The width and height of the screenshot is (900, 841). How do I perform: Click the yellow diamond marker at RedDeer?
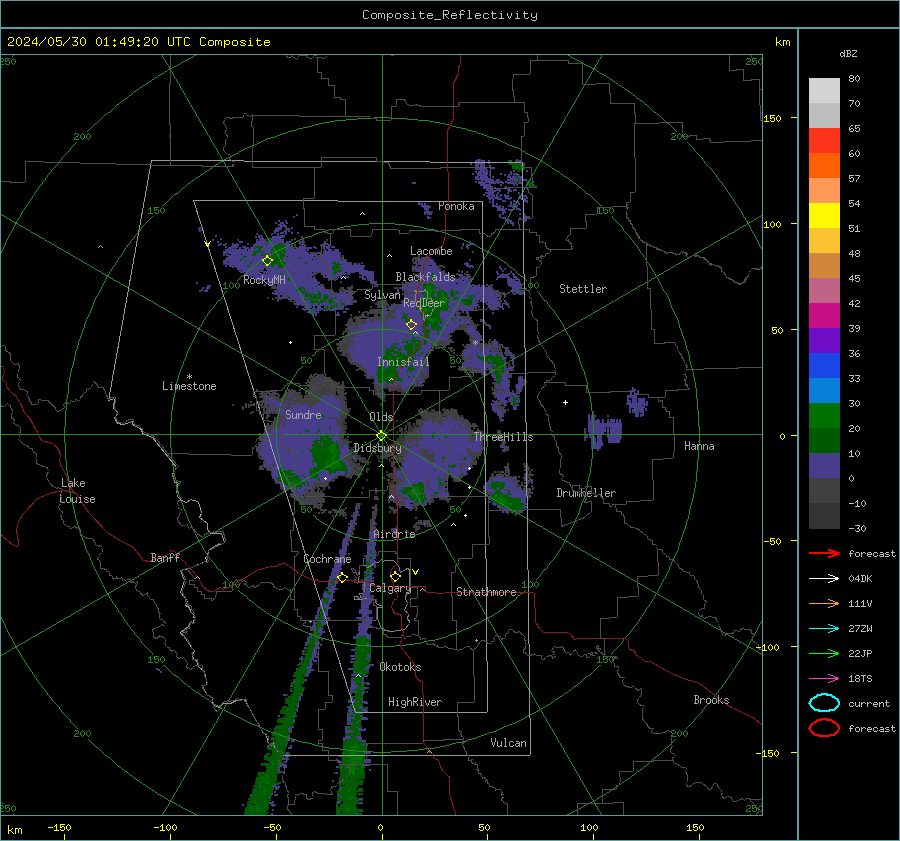[411, 325]
